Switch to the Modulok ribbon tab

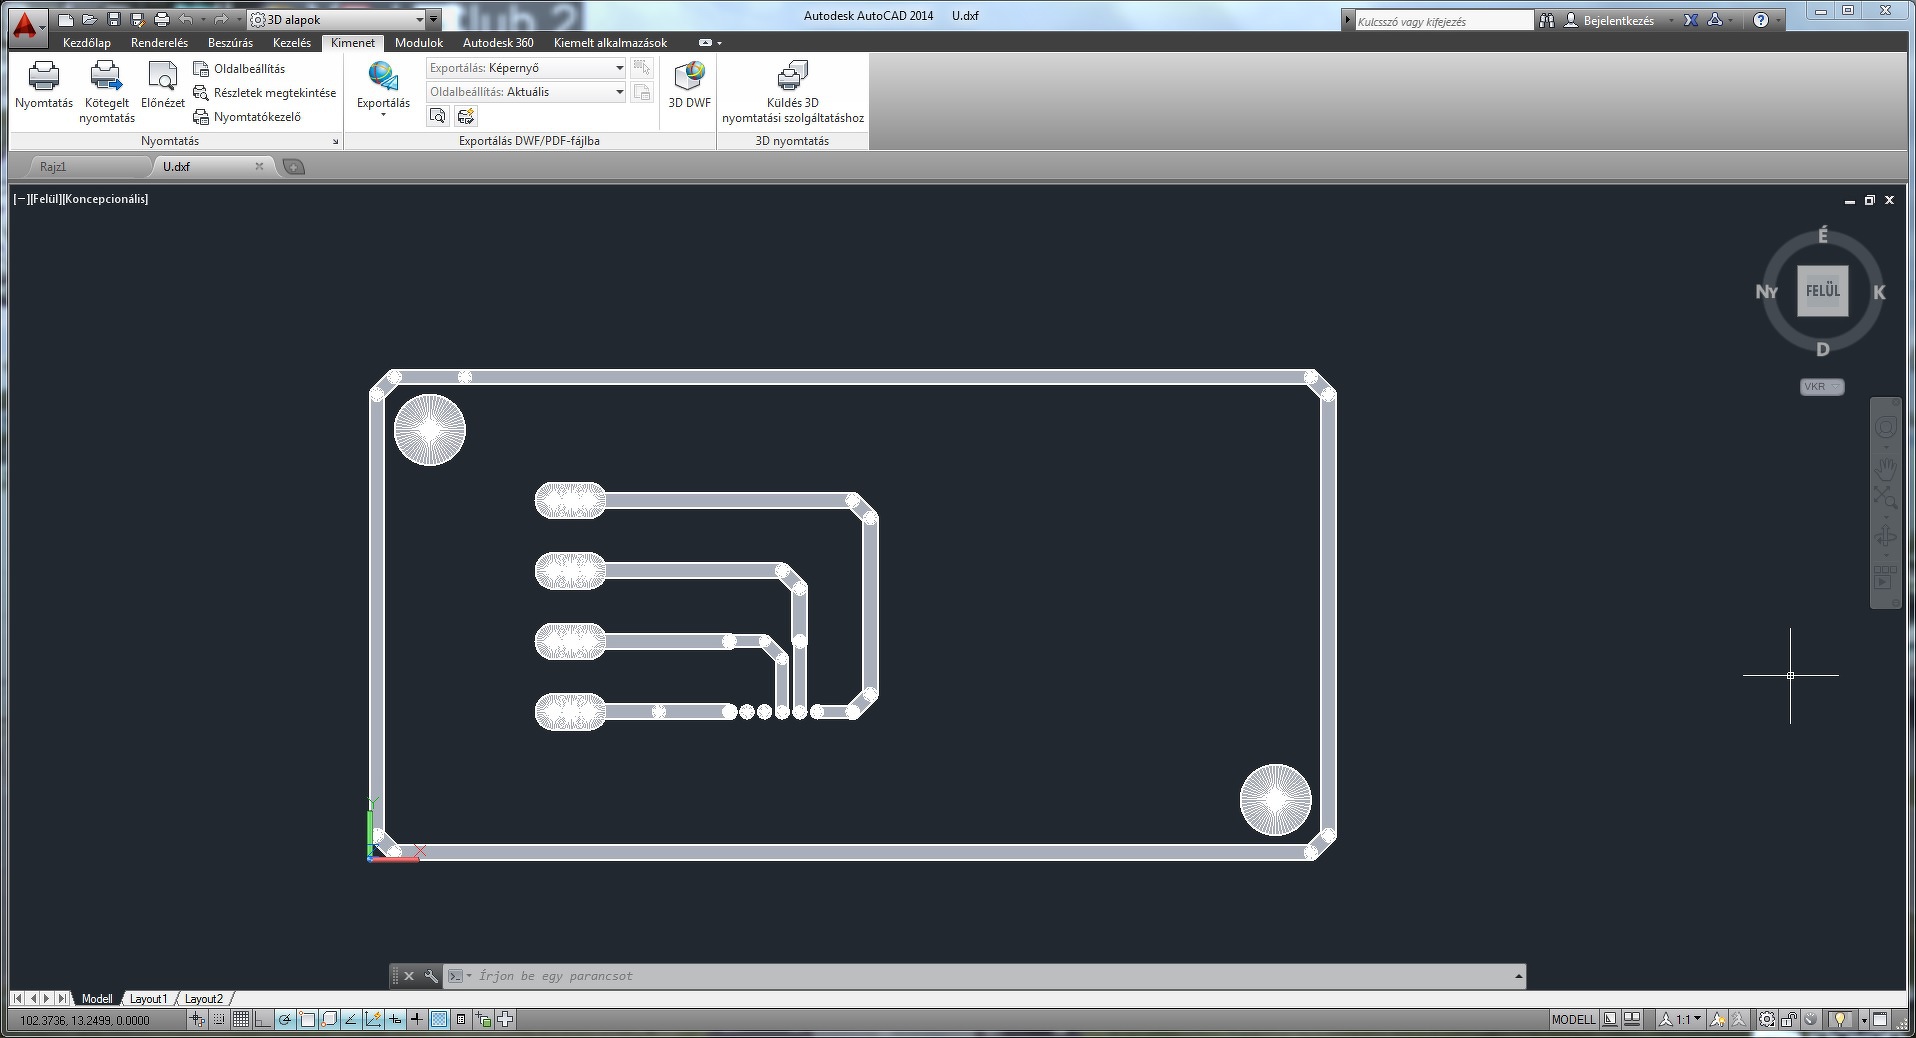pos(419,43)
